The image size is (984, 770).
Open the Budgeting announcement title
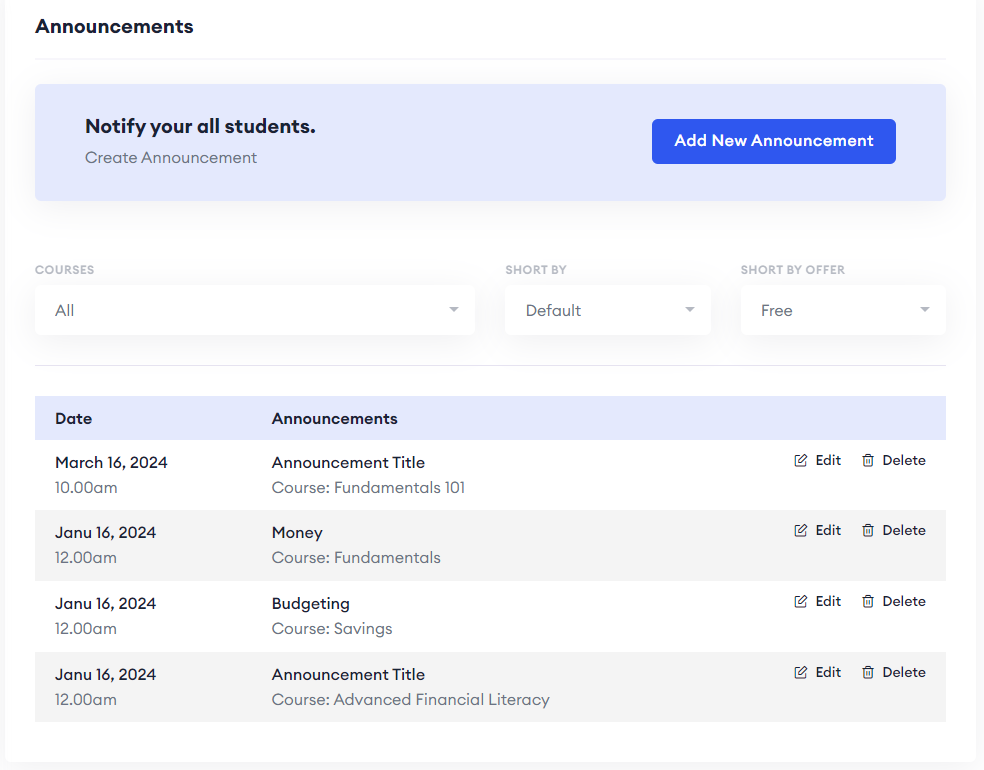pyautogui.click(x=310, y=603)
